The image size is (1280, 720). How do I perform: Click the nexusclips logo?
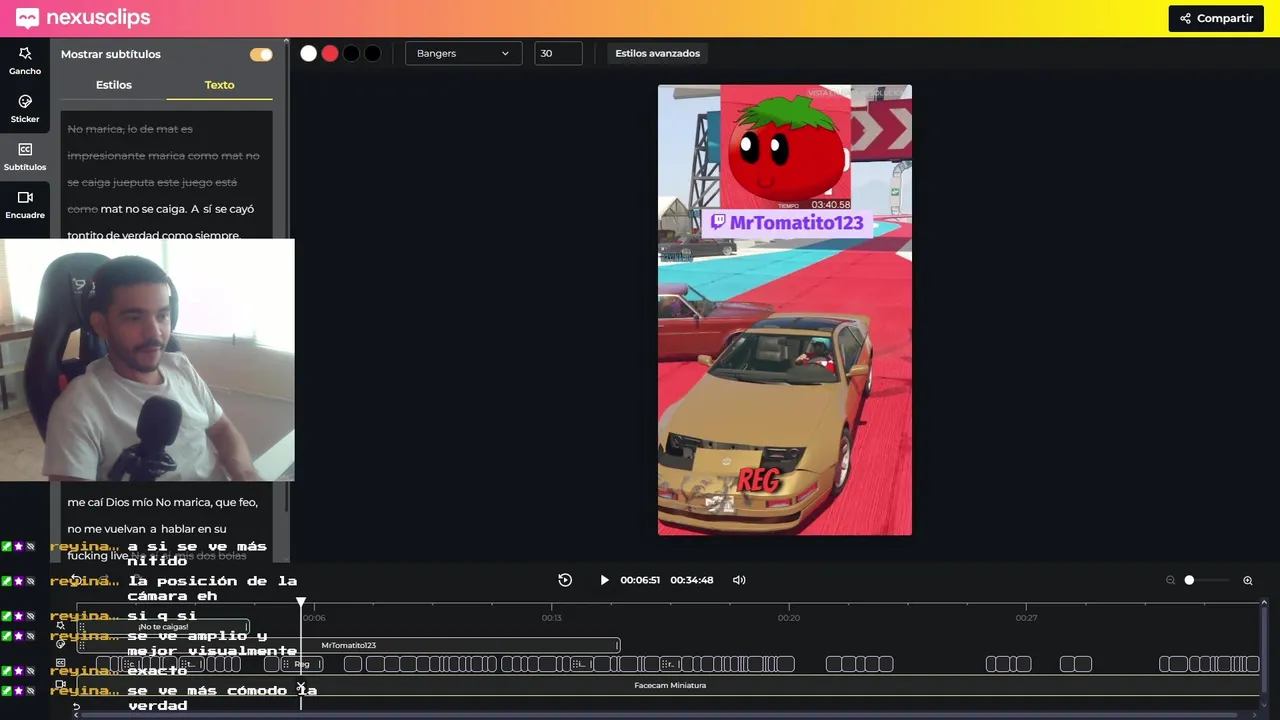pos(83,18)
